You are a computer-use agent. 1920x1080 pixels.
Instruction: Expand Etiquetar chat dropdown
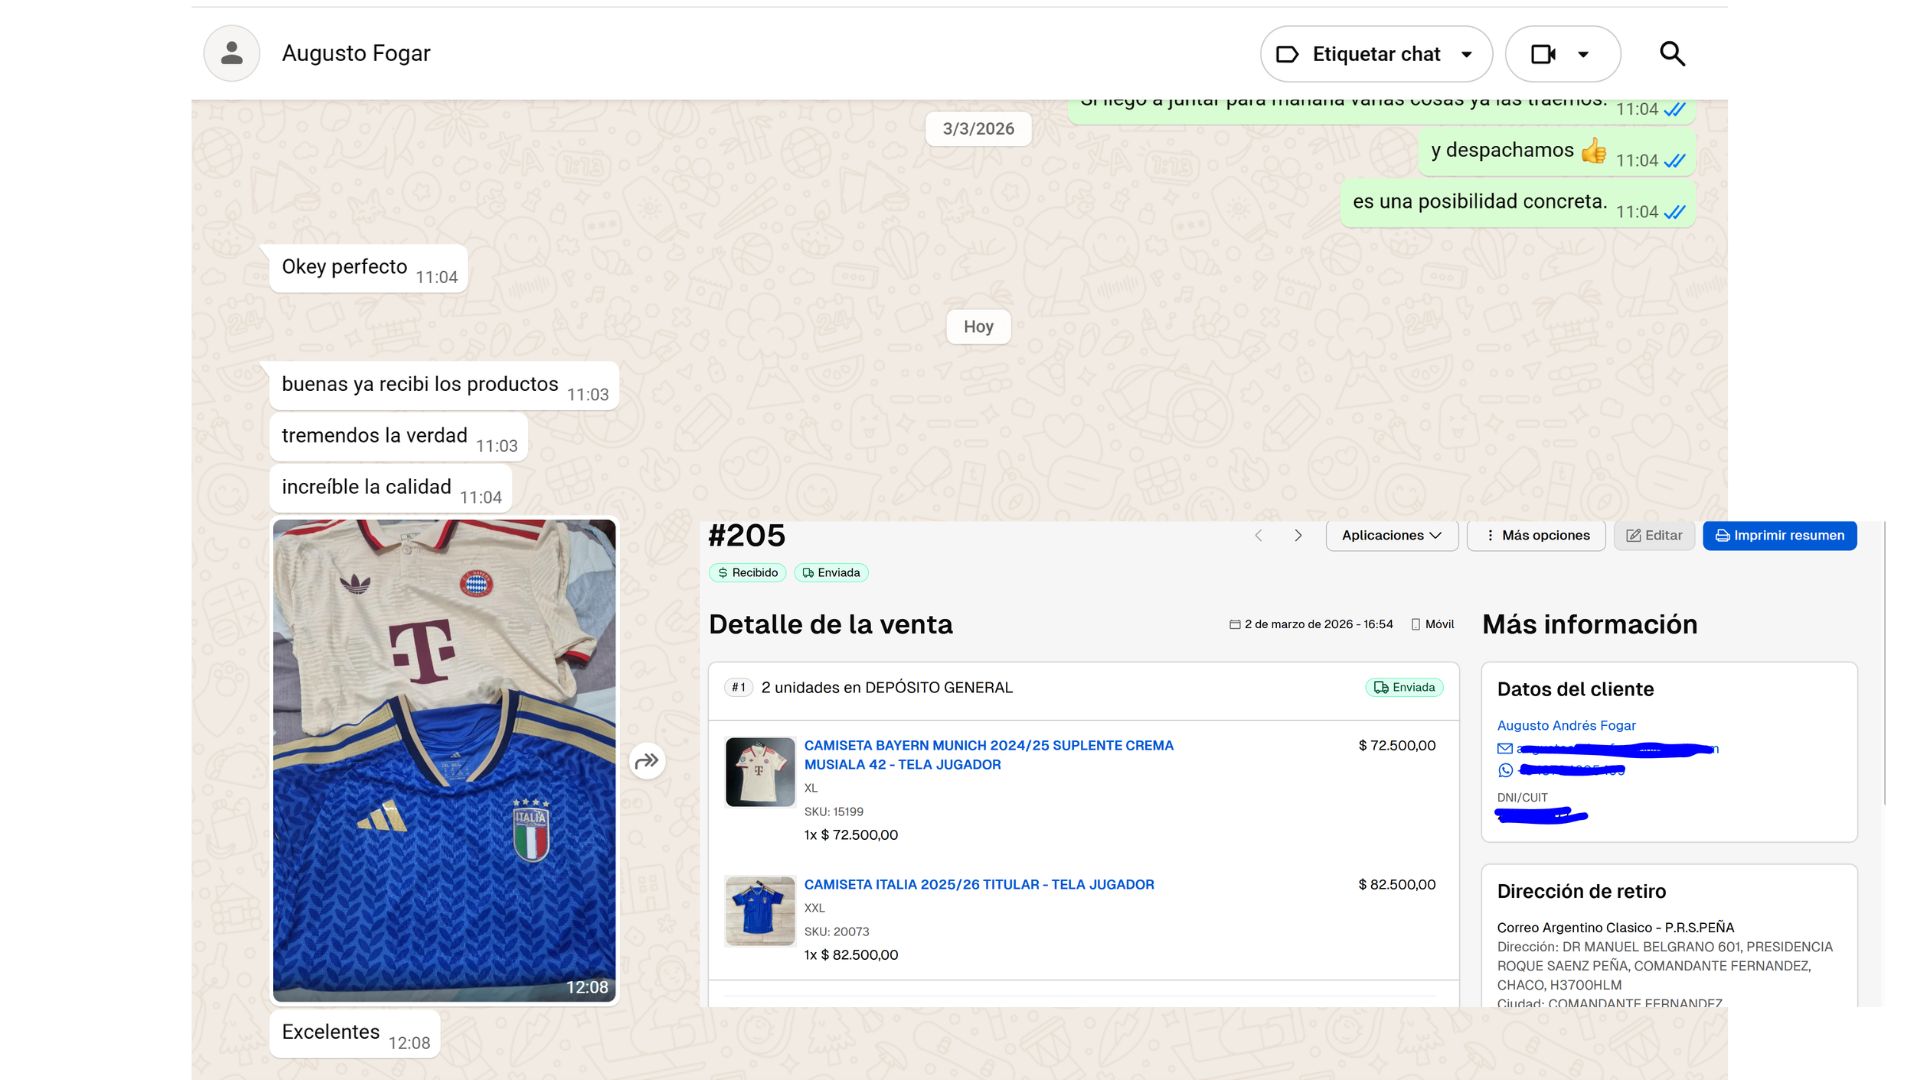[x=1466, y=54]
